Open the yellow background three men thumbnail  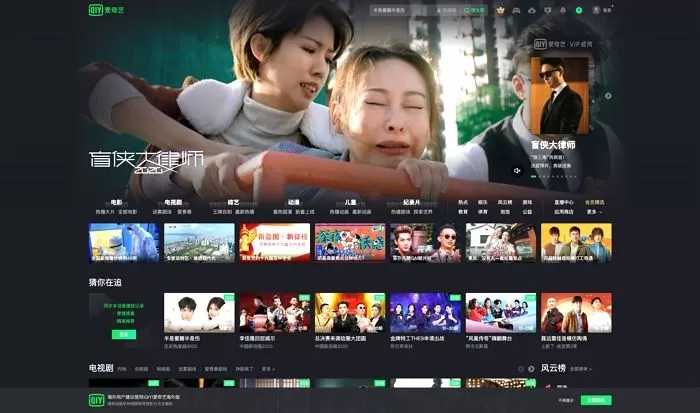coord(576,242)
